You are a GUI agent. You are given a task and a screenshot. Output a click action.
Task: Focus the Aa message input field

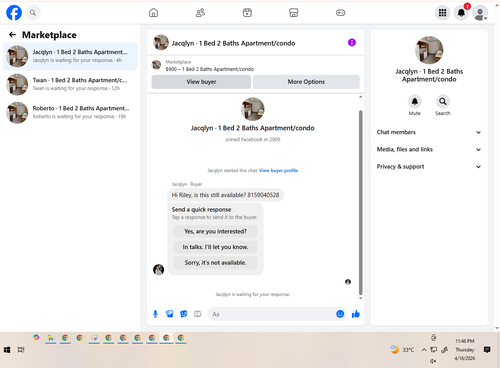tap(272, 314)
